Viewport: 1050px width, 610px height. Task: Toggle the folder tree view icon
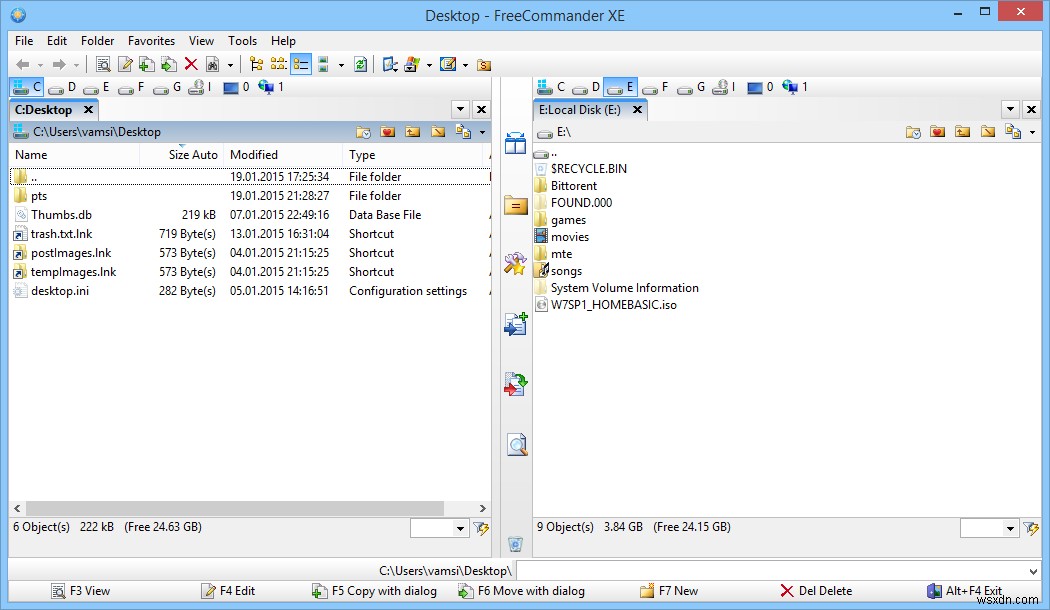(256, 64)
